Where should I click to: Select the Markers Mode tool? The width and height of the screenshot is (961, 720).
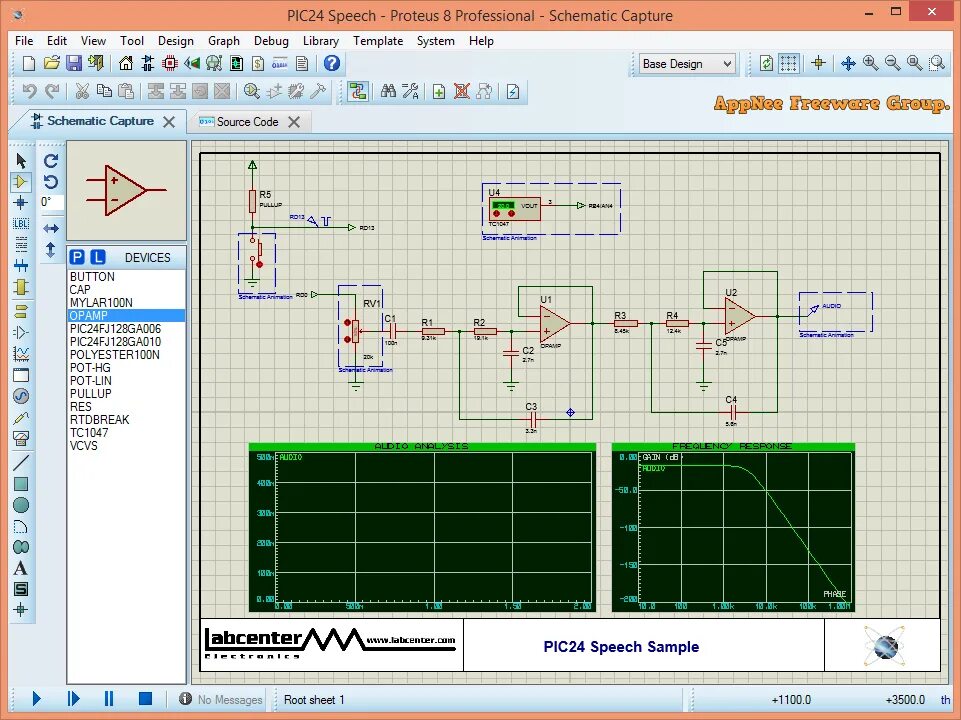tap(21, 610)
